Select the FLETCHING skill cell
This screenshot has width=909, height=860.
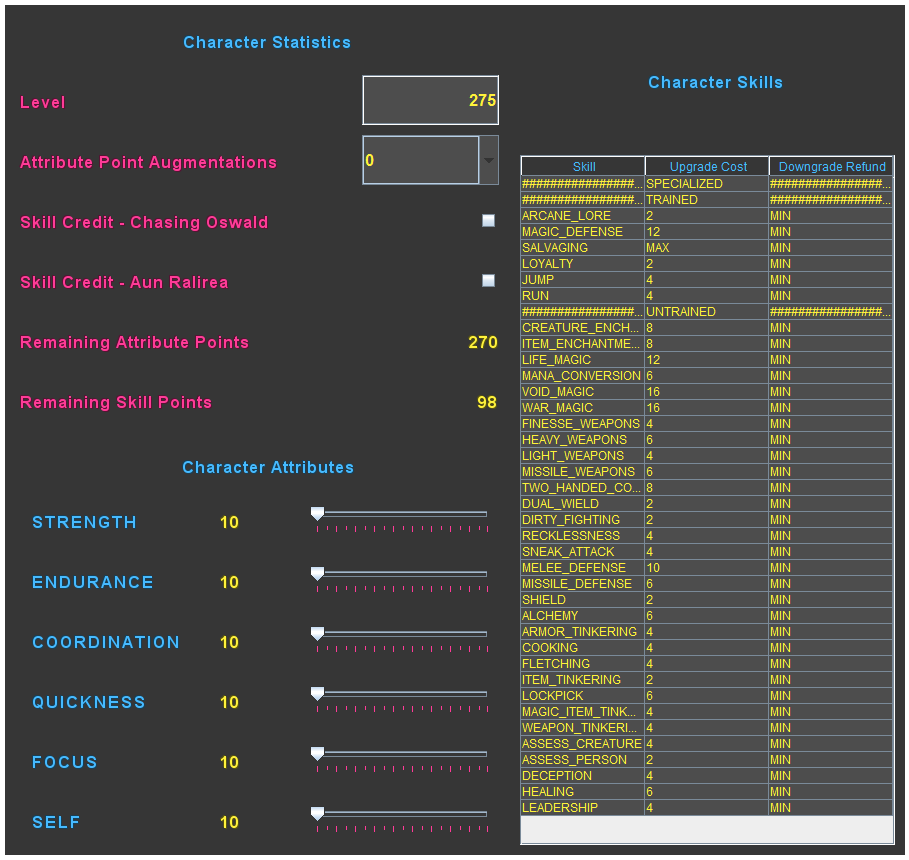point(583,664)
